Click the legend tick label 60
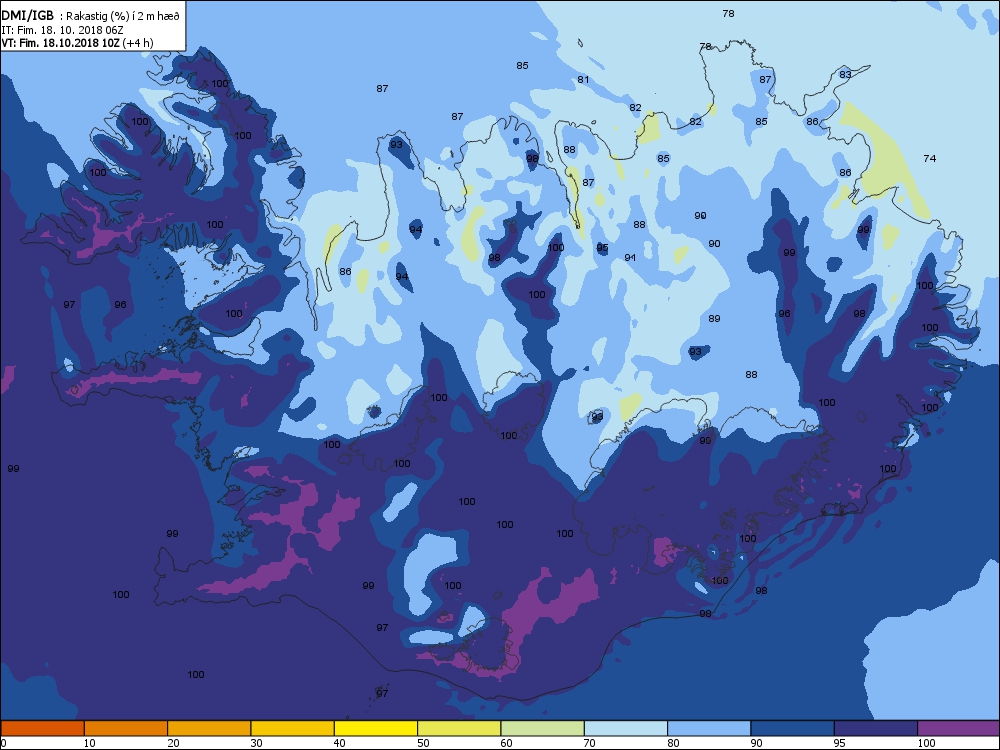Viewport: 1000px width, 750px height. (506, 743)
